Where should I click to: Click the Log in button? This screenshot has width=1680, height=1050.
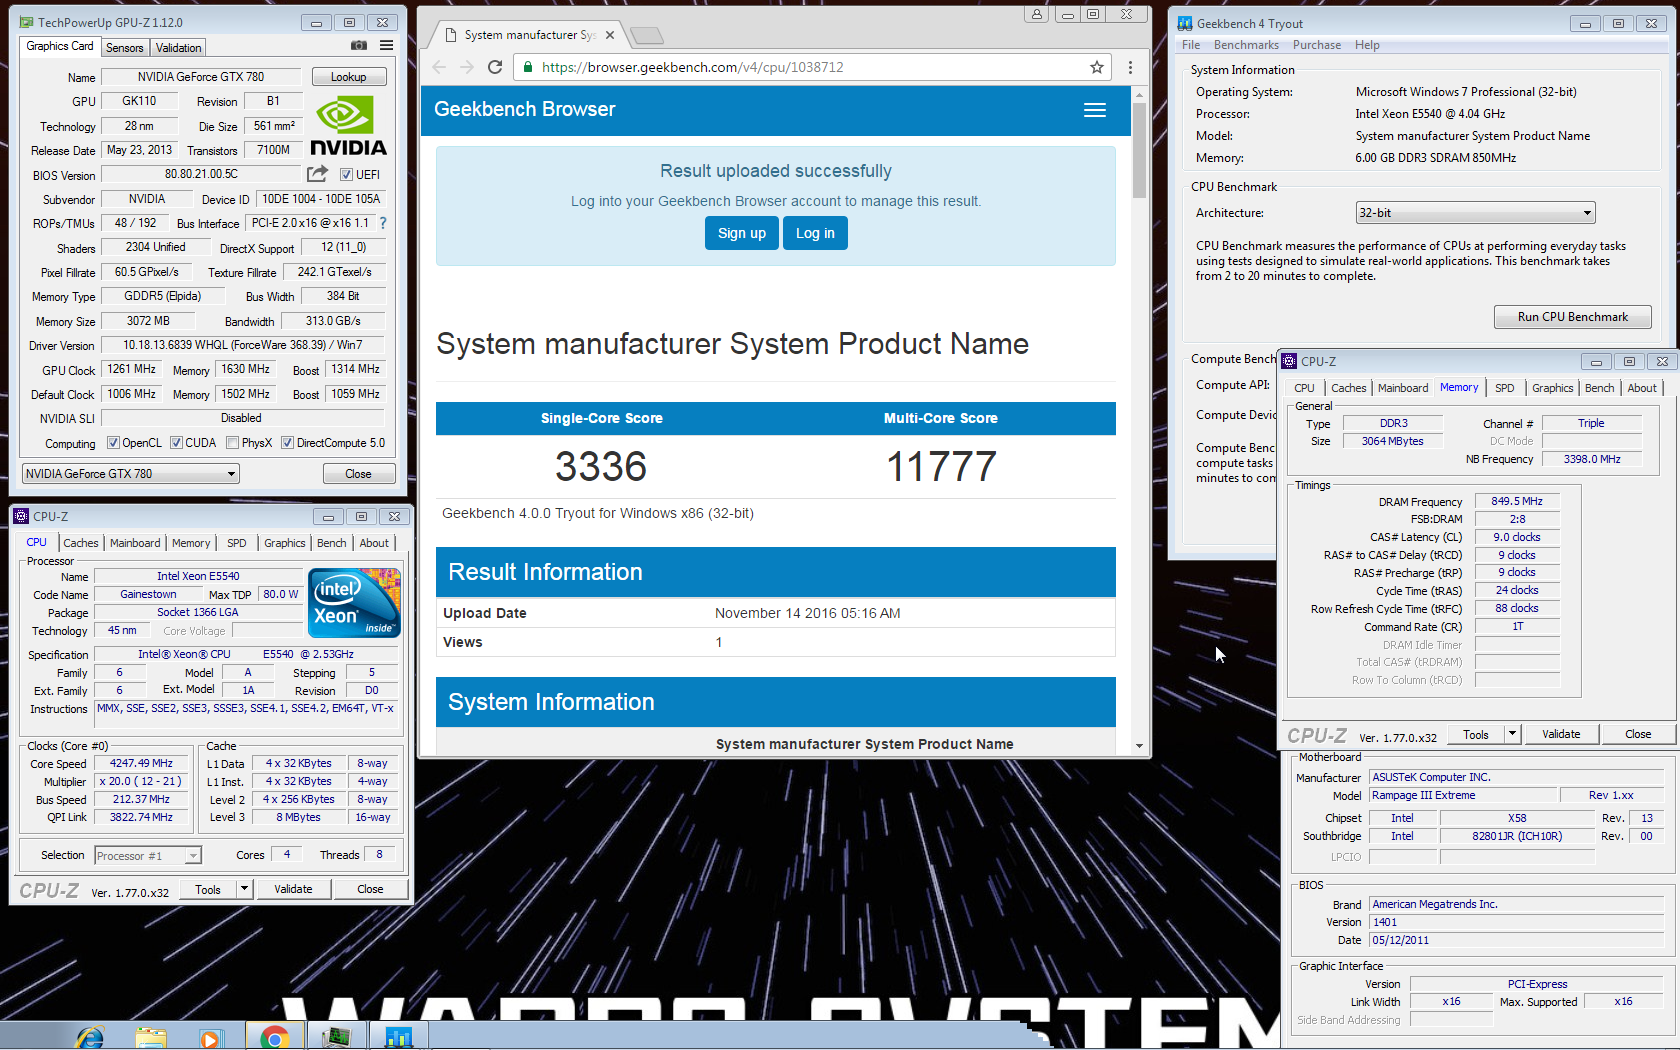point(815,233)
